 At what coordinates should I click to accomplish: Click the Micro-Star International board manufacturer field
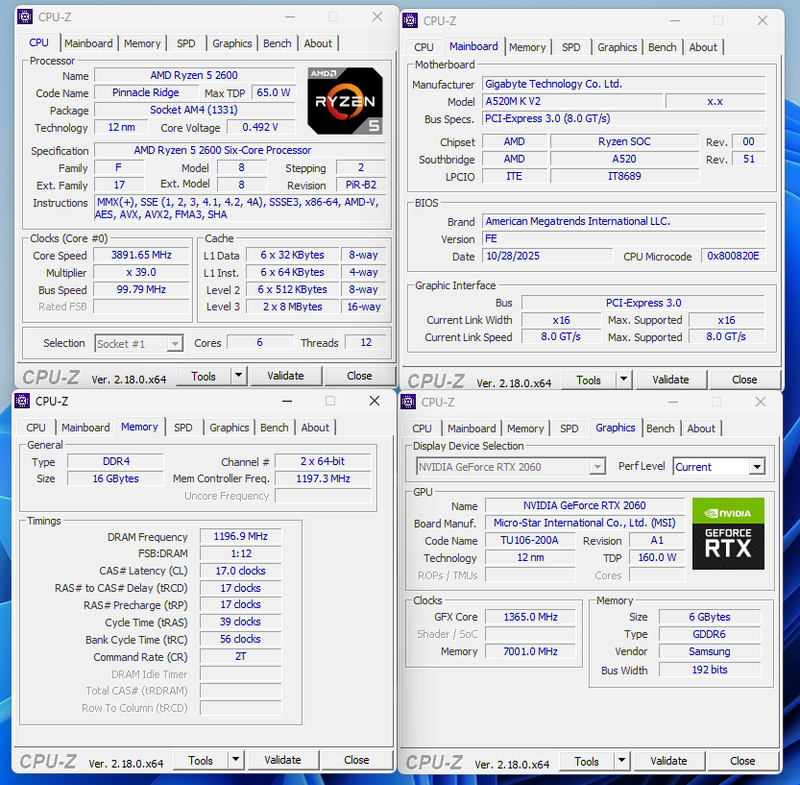click(585, 523)
